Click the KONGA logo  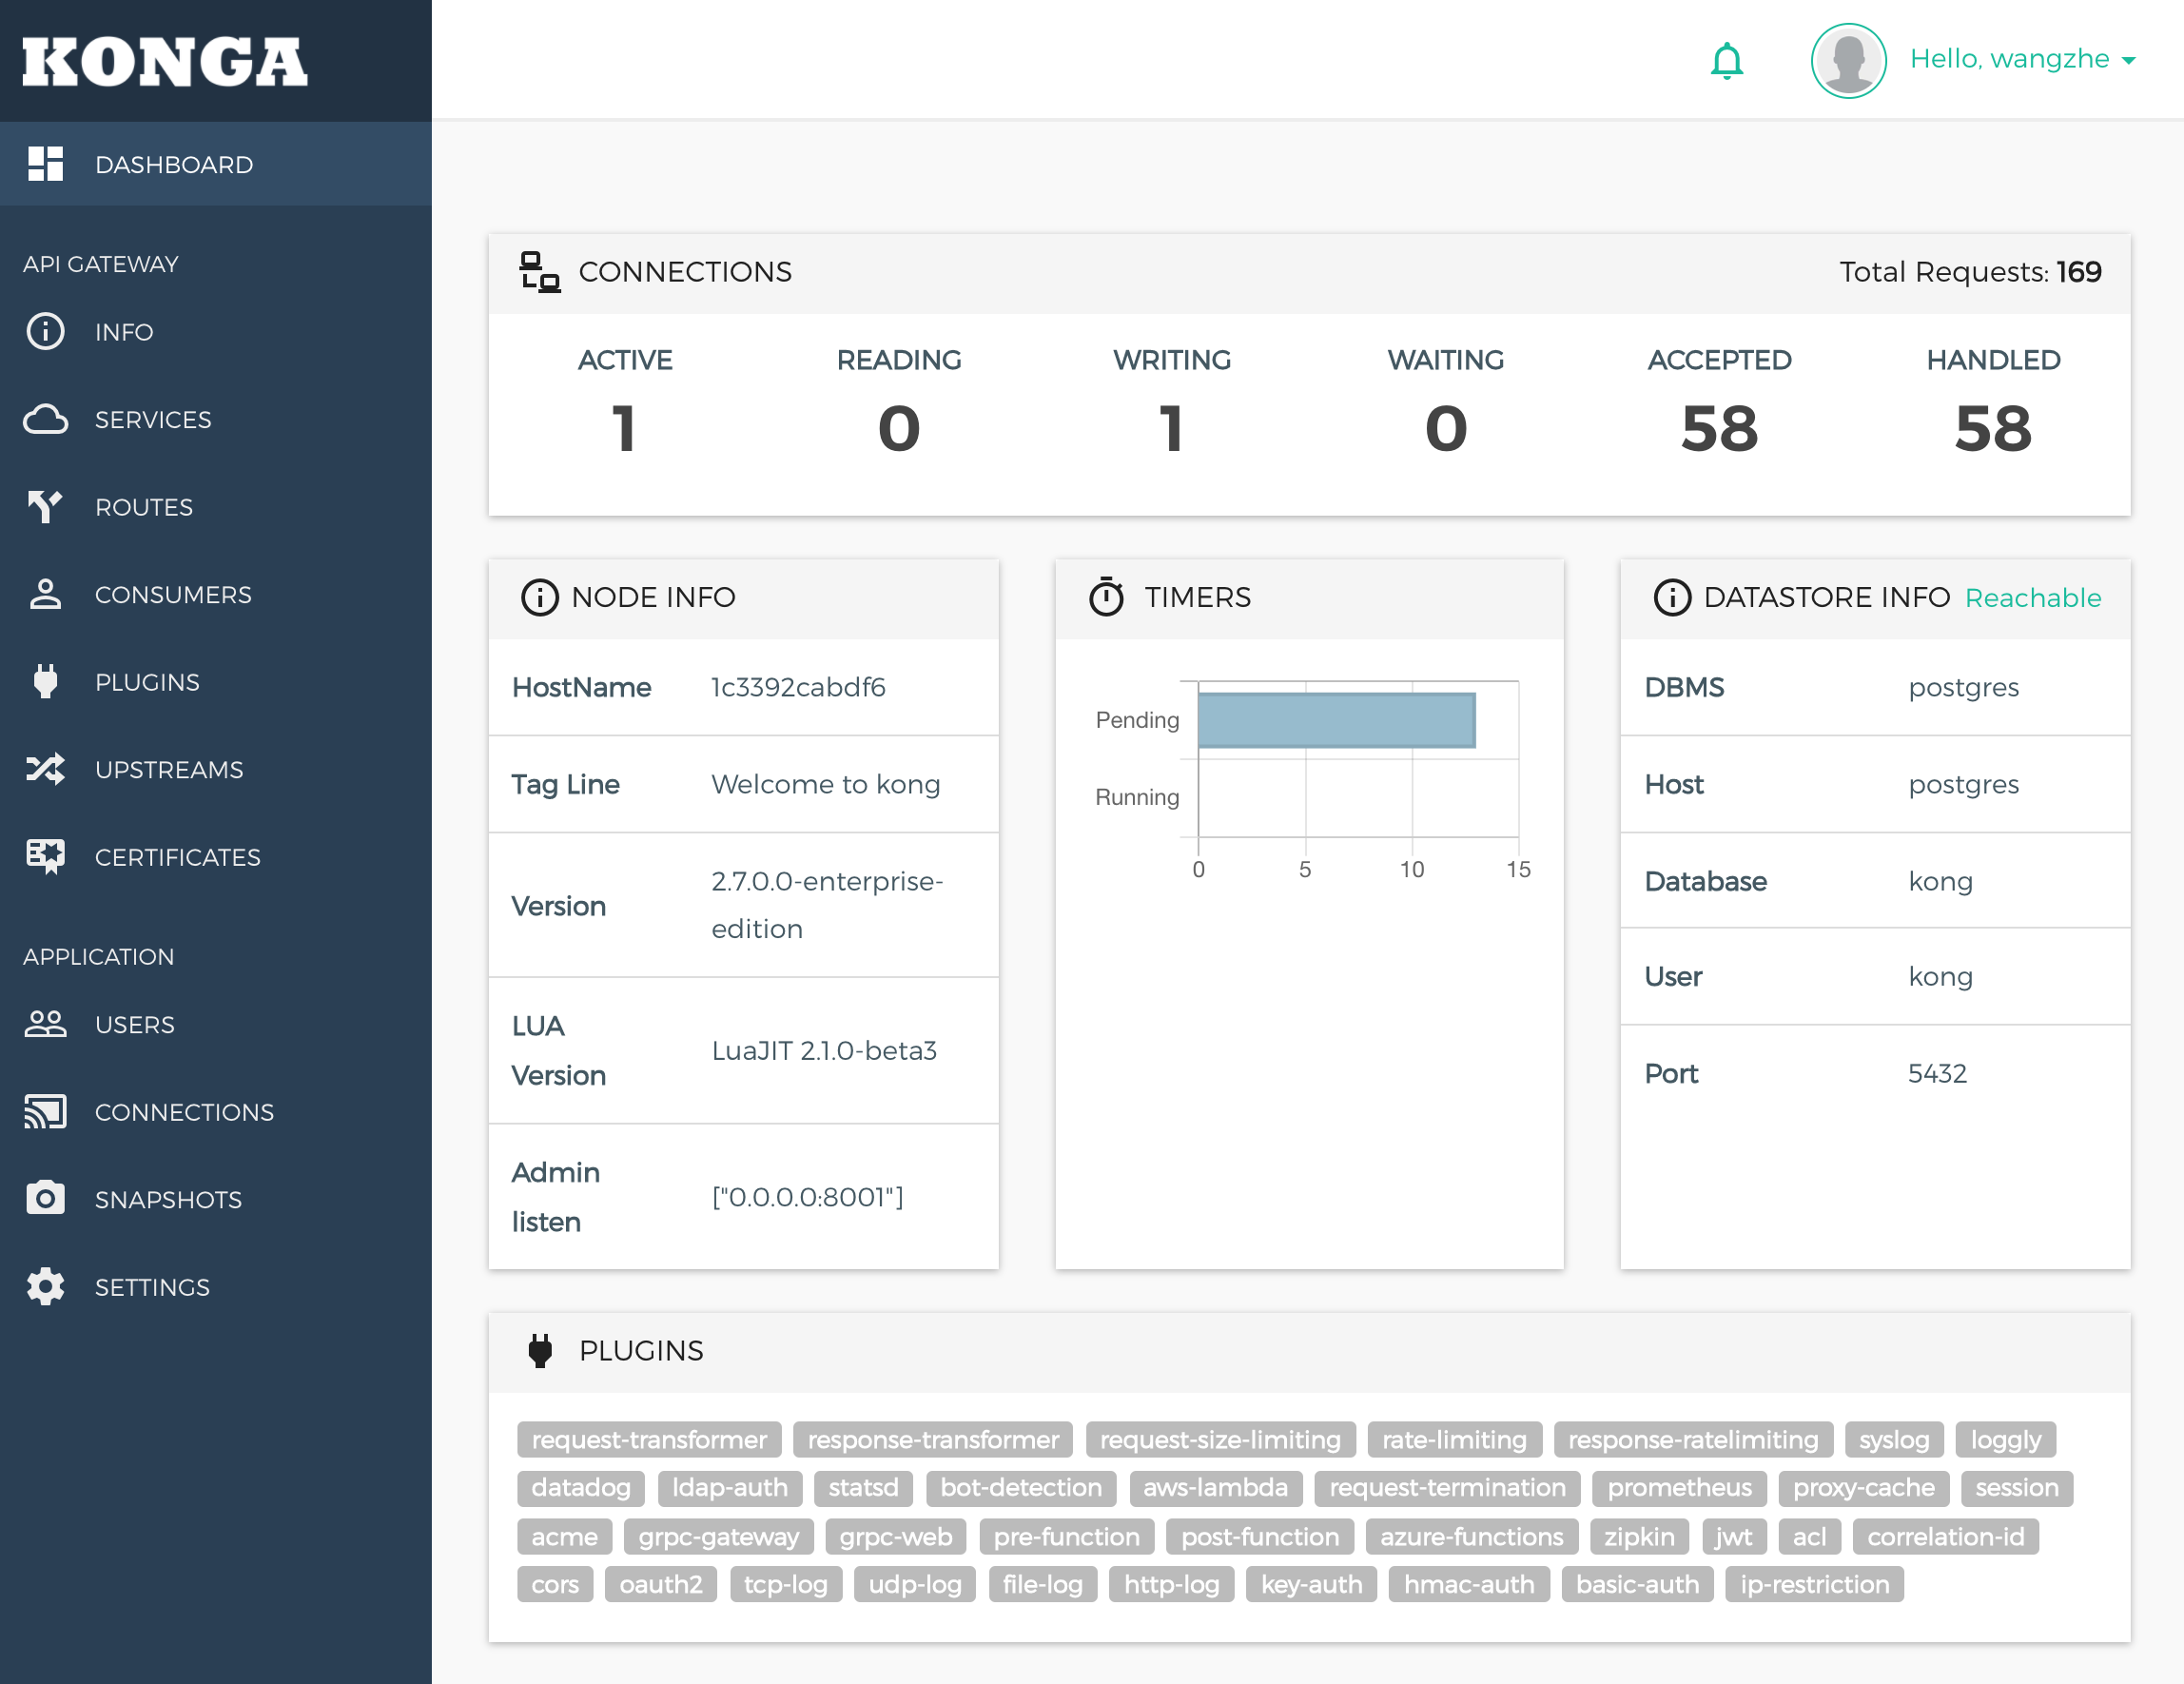[165, 62]
